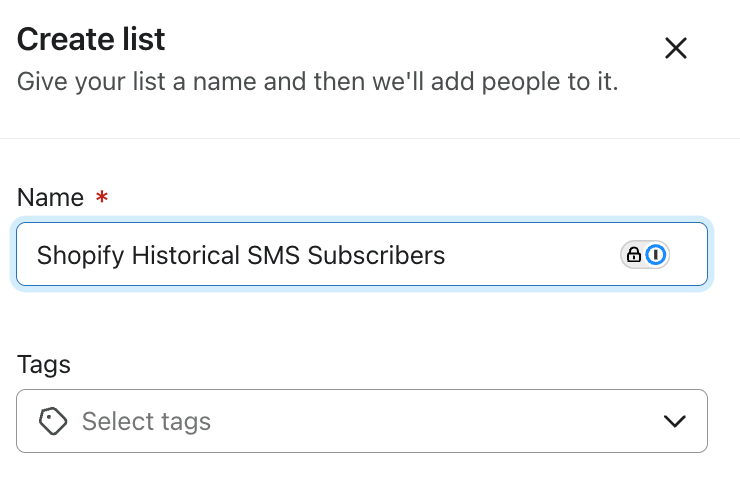Expand the Tags dropdown chevron
Image resolution: width=740 pixels, height=492 pixels.
(675, 421)
